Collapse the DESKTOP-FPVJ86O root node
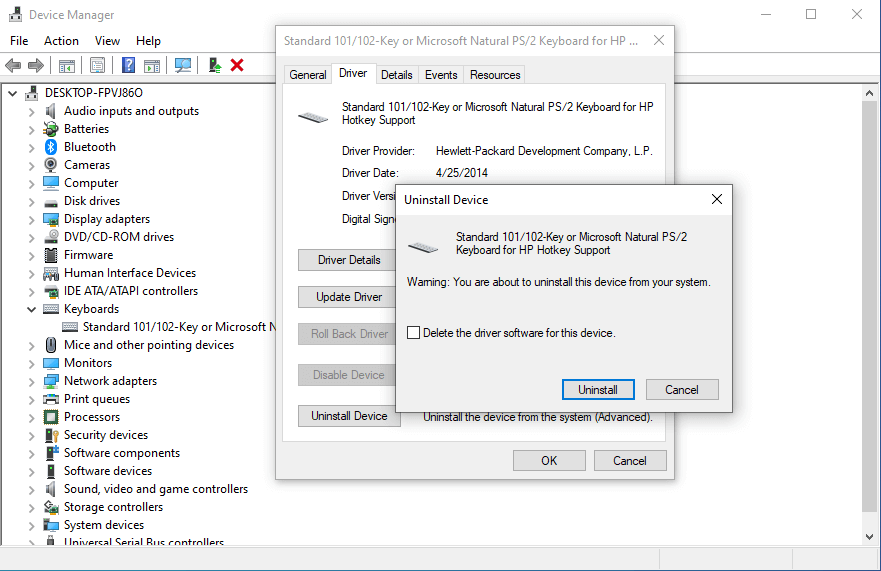 pos(13,93)
